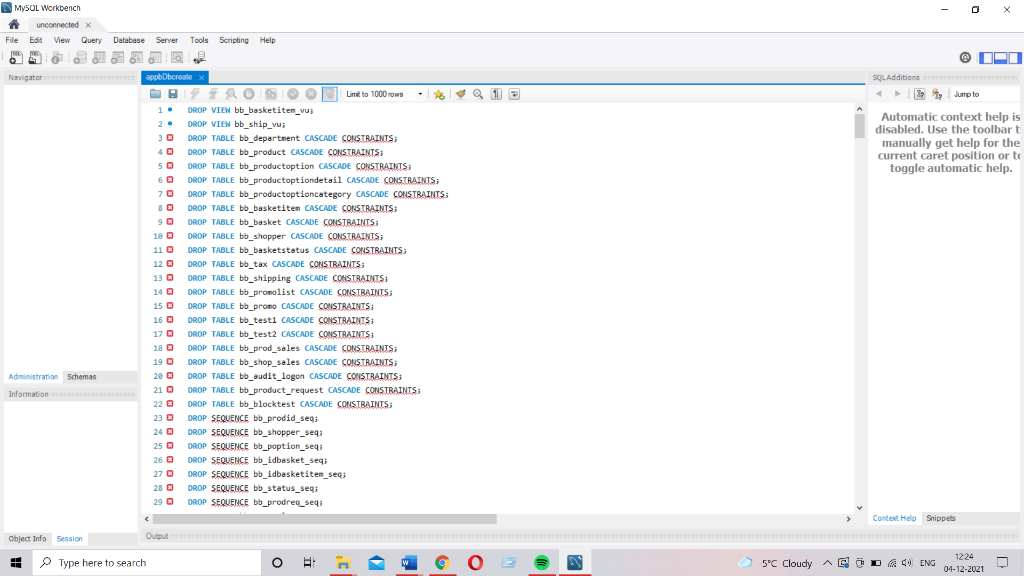The width and height of the screenshot is (1024, 576).
Task: Open Microsoft Word from taskbar
Action: 409,562
